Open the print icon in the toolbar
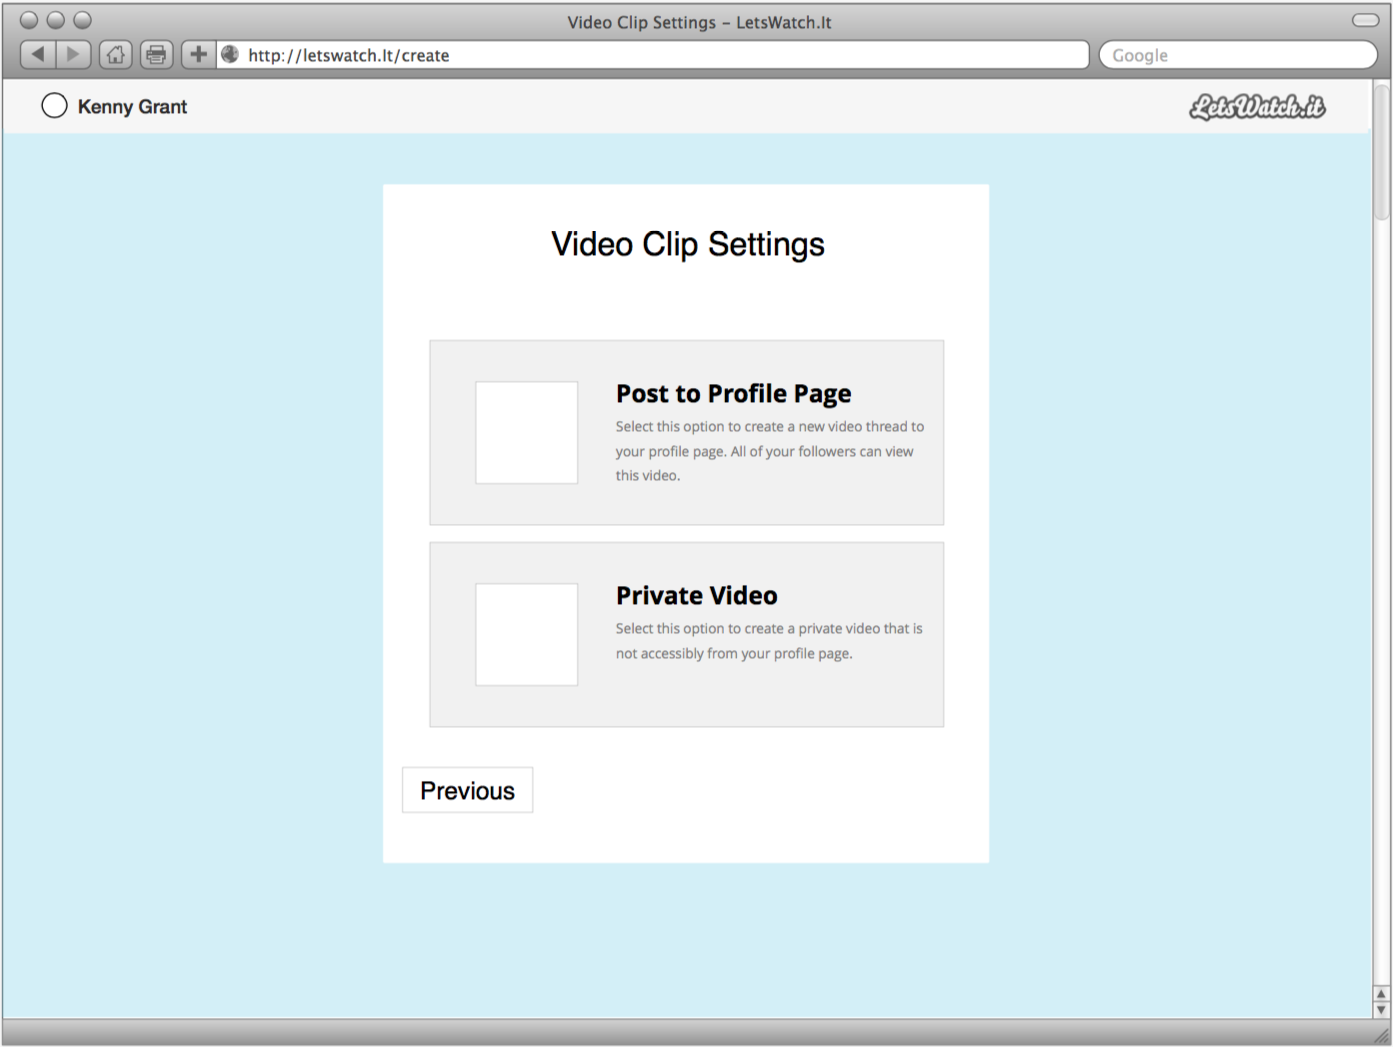Screen dimensions: 1393x1047 (156, 55)
